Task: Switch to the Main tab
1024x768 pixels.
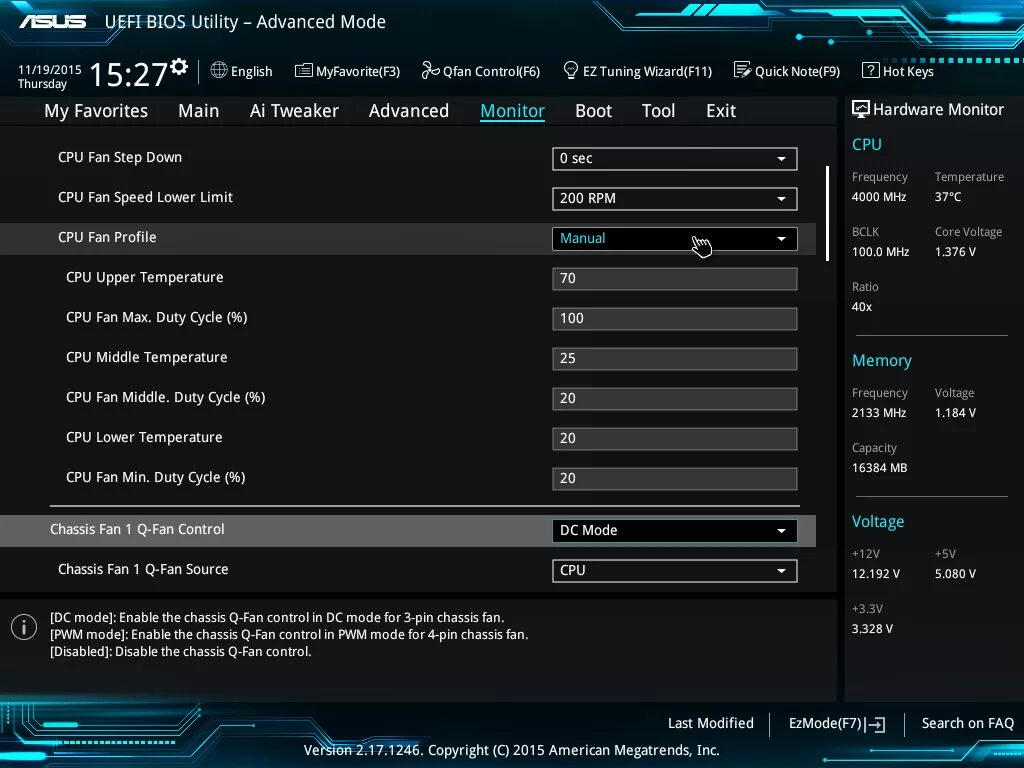Action: [x=199, y=111]
